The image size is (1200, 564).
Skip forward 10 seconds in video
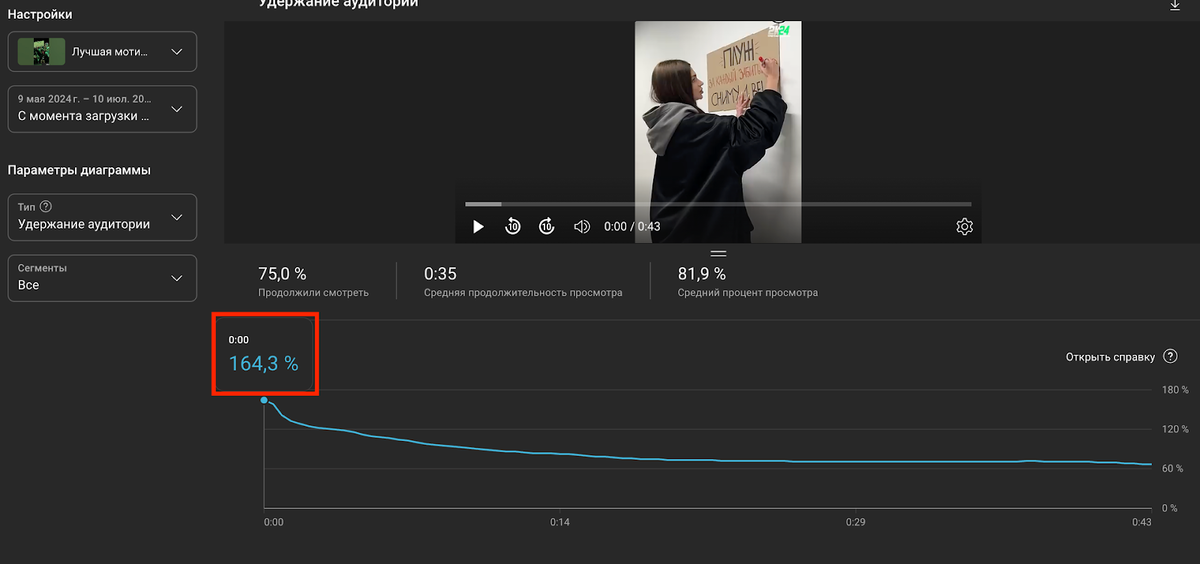tap(546, 227)
